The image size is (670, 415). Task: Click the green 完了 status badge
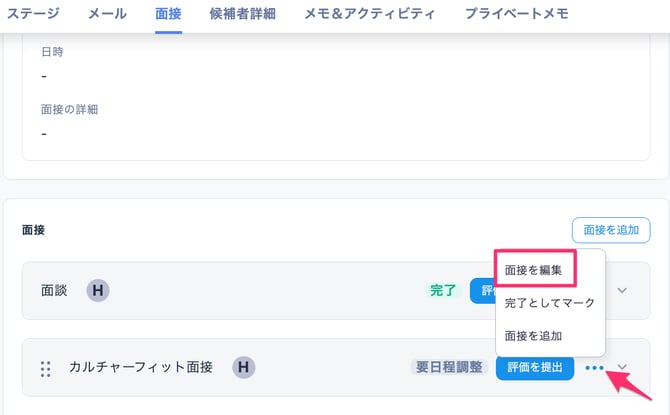pos(442,291)
